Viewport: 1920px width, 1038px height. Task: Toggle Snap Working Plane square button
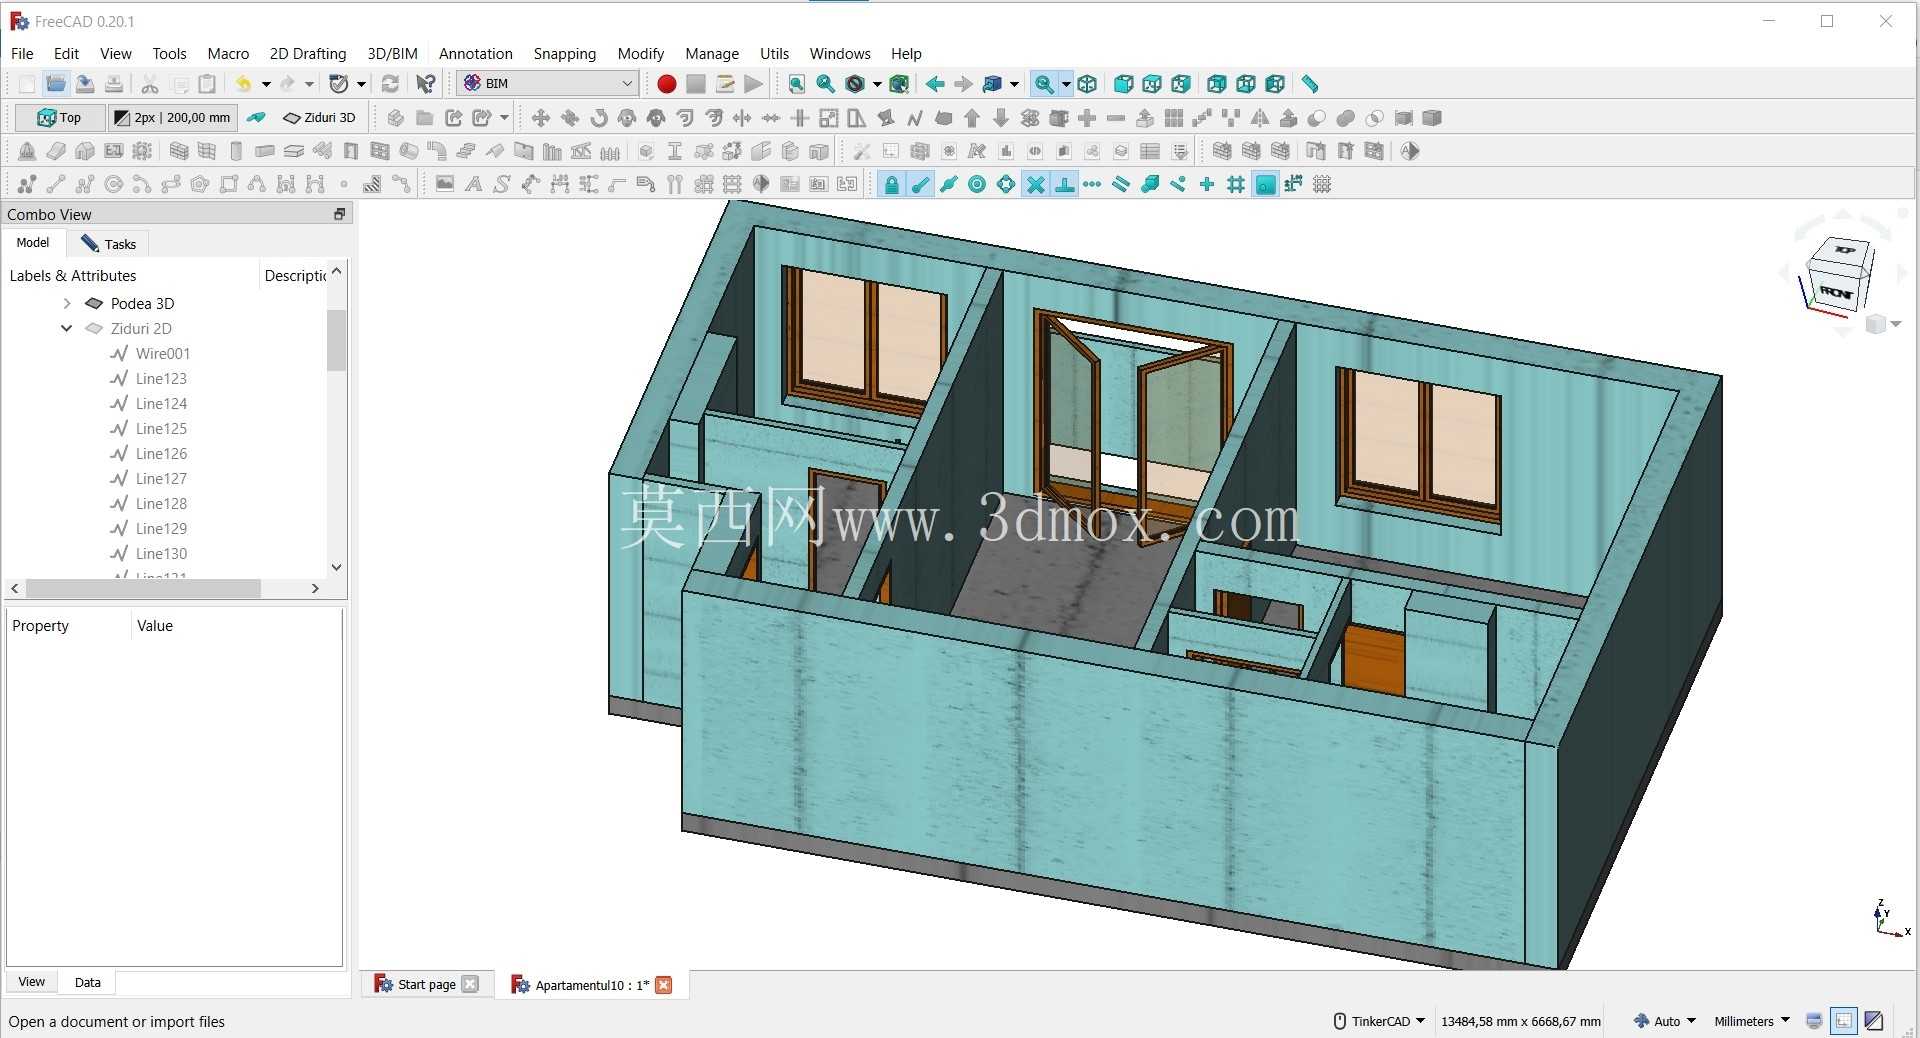pyautogui.click(x=1266, y=184)
